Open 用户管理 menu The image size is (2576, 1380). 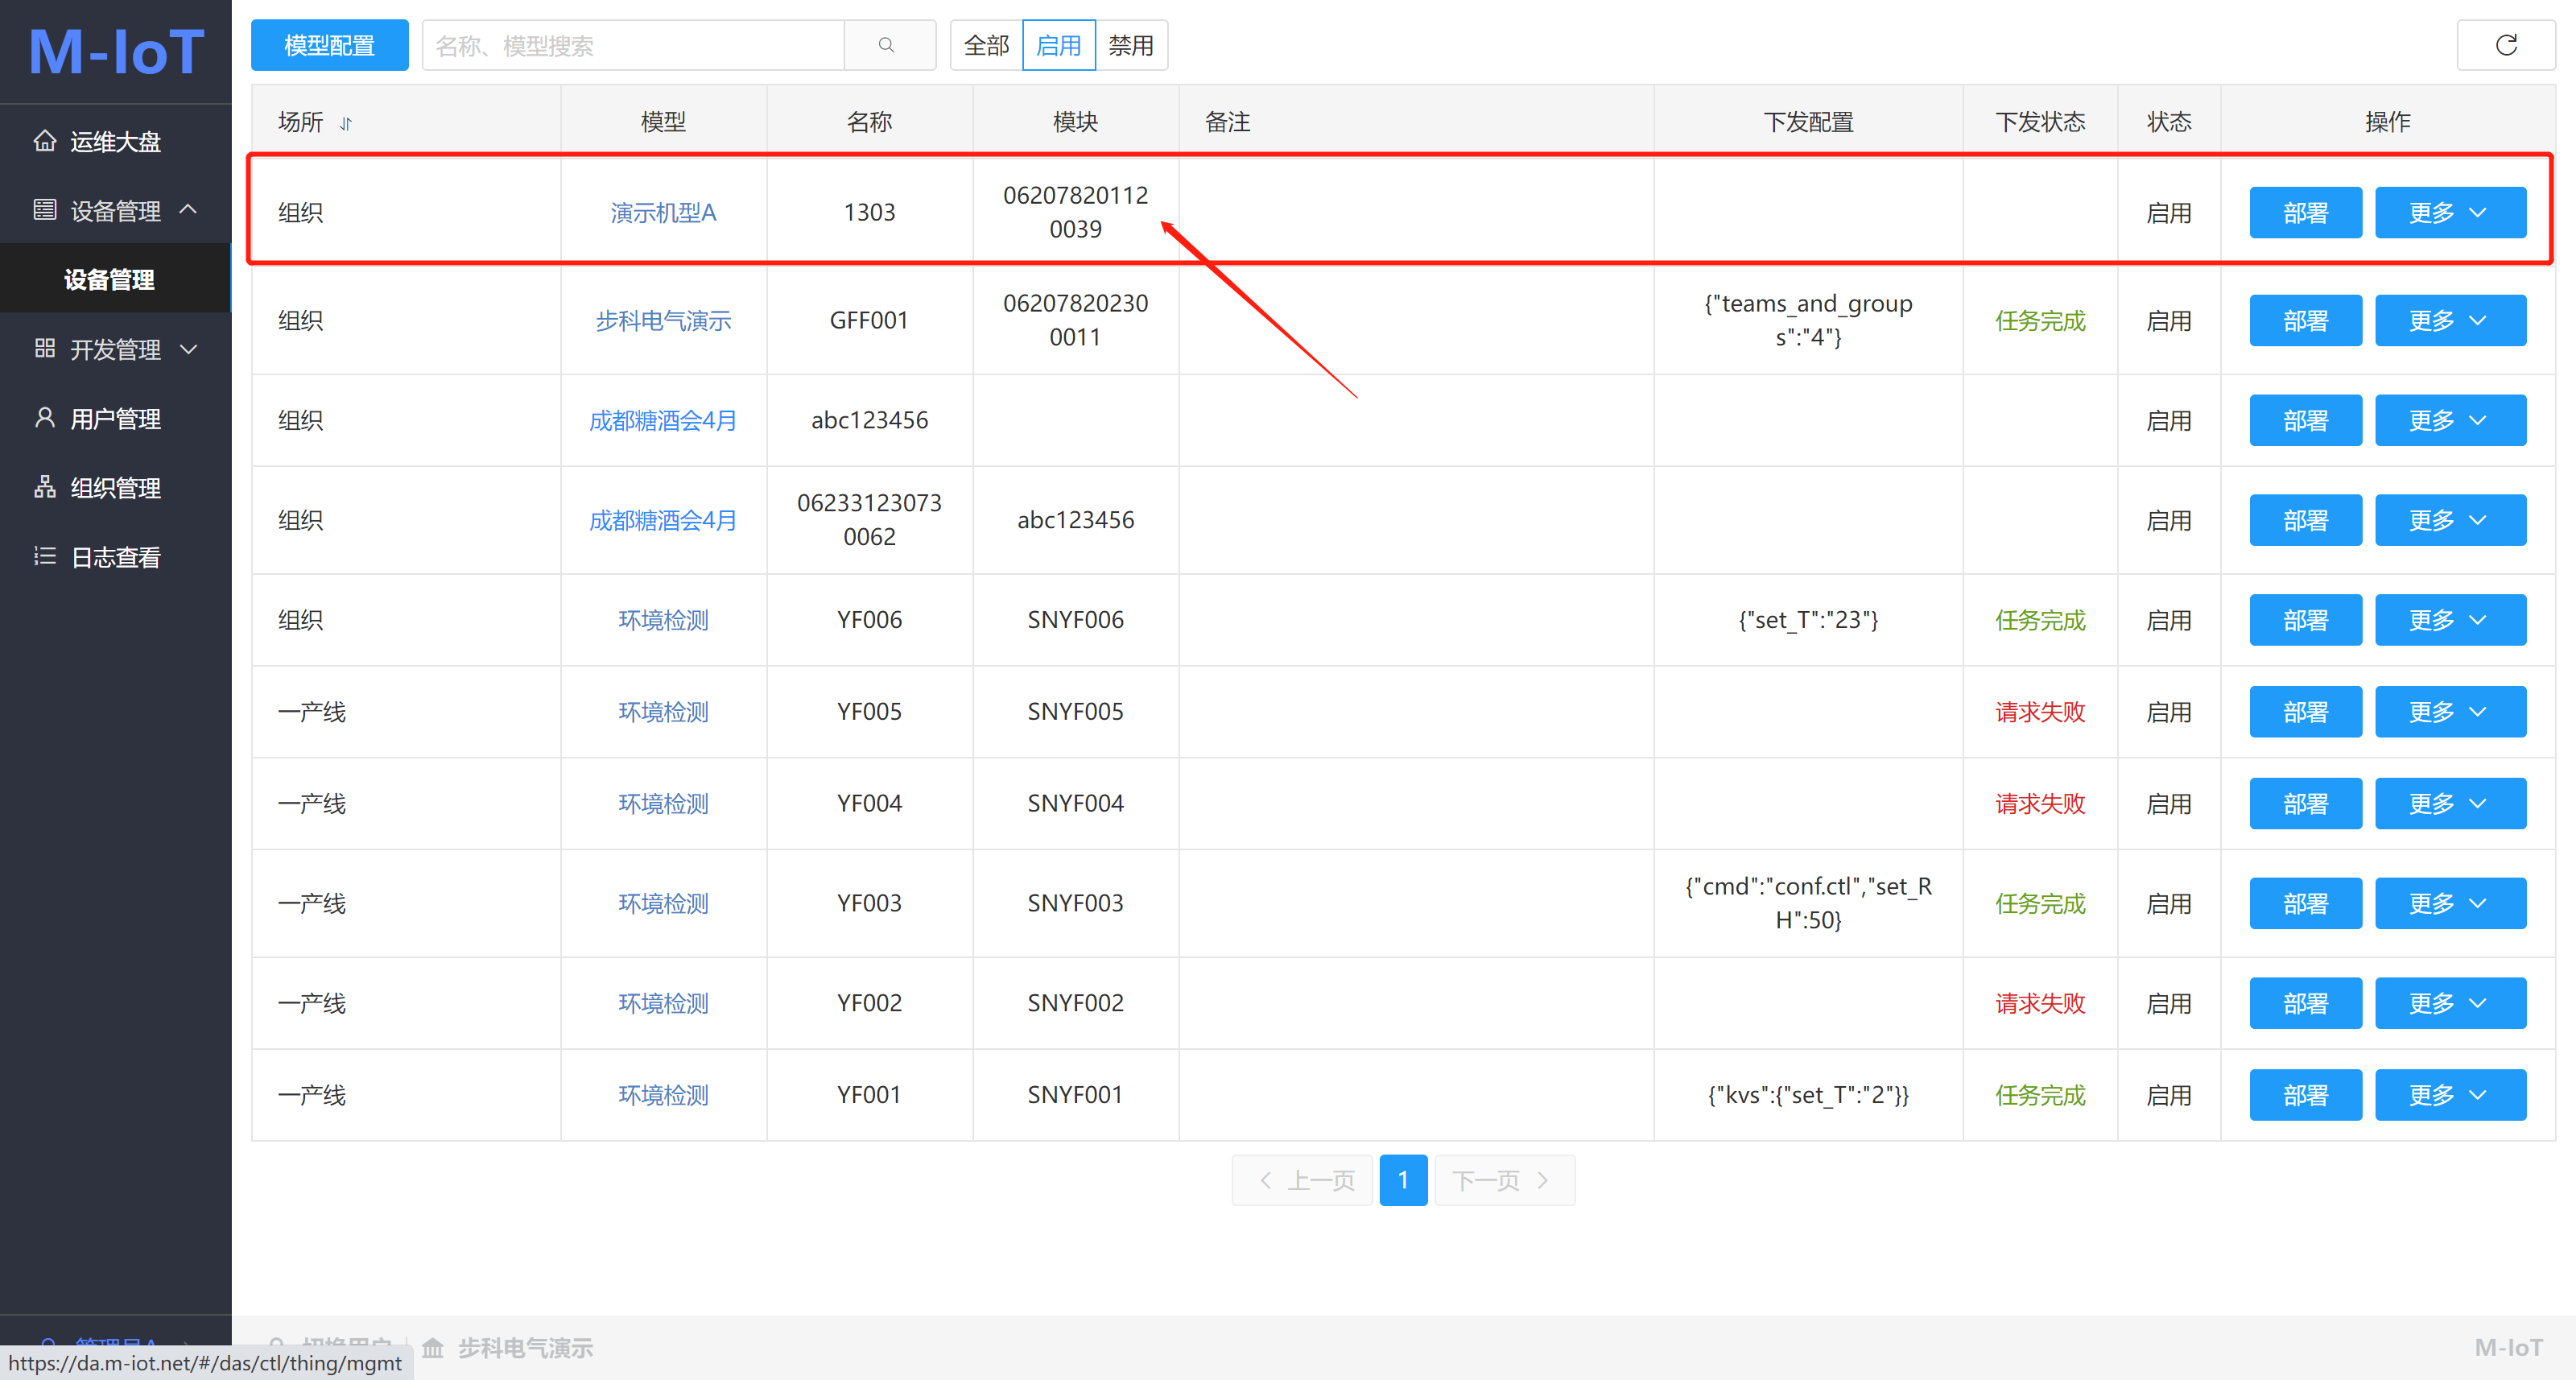(x=116, y=418)
